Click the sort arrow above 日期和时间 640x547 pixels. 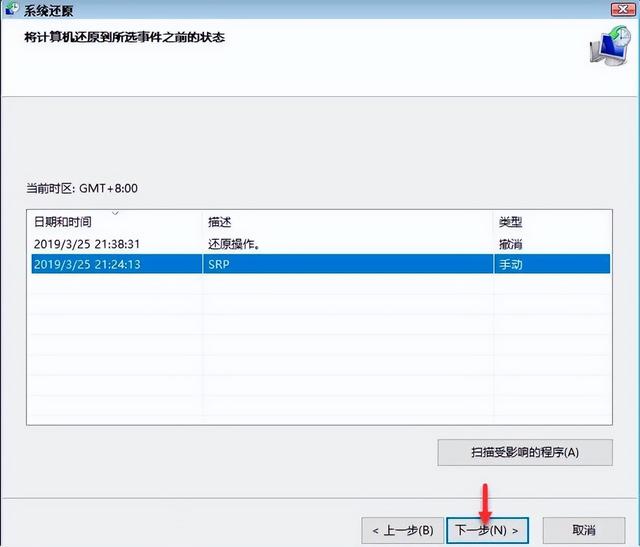[116, 213]
